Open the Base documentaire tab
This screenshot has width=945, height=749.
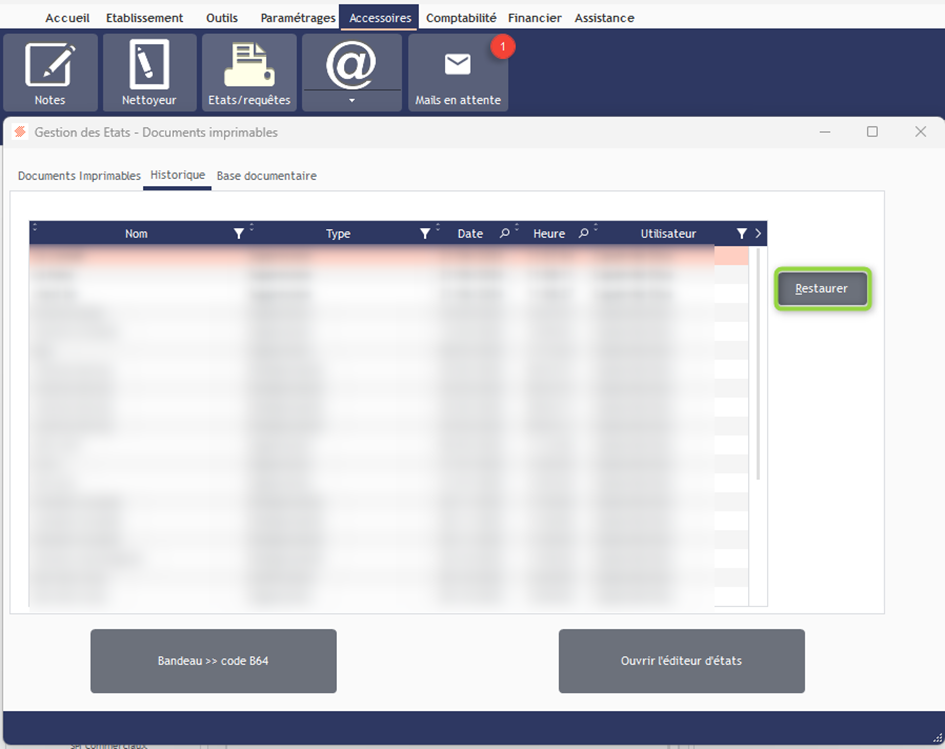pos(266,176)
